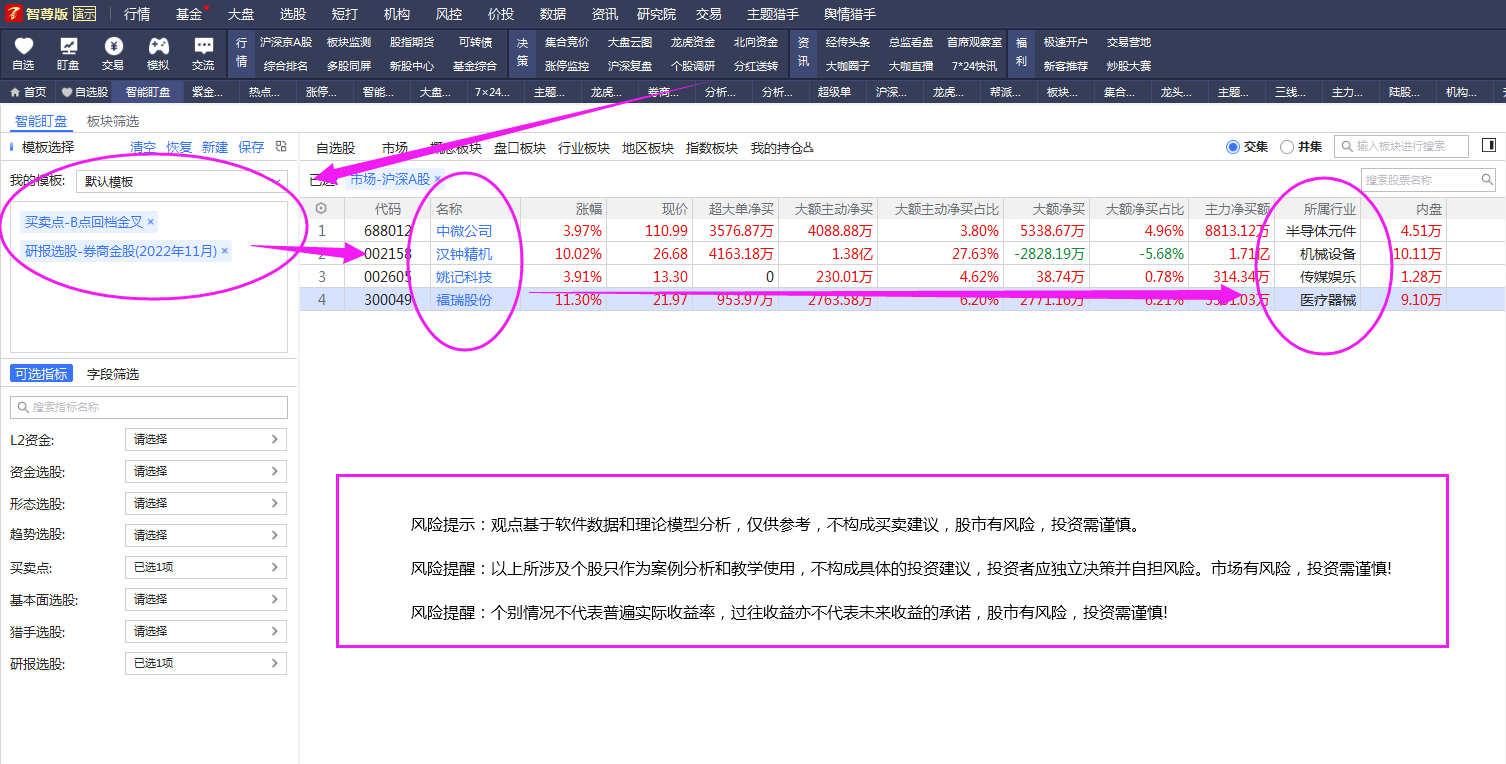Viewport: 1506px width, 764px height.
Task: Open the 沪深京A股 toolbar button
Action: [x=286, y=42]
